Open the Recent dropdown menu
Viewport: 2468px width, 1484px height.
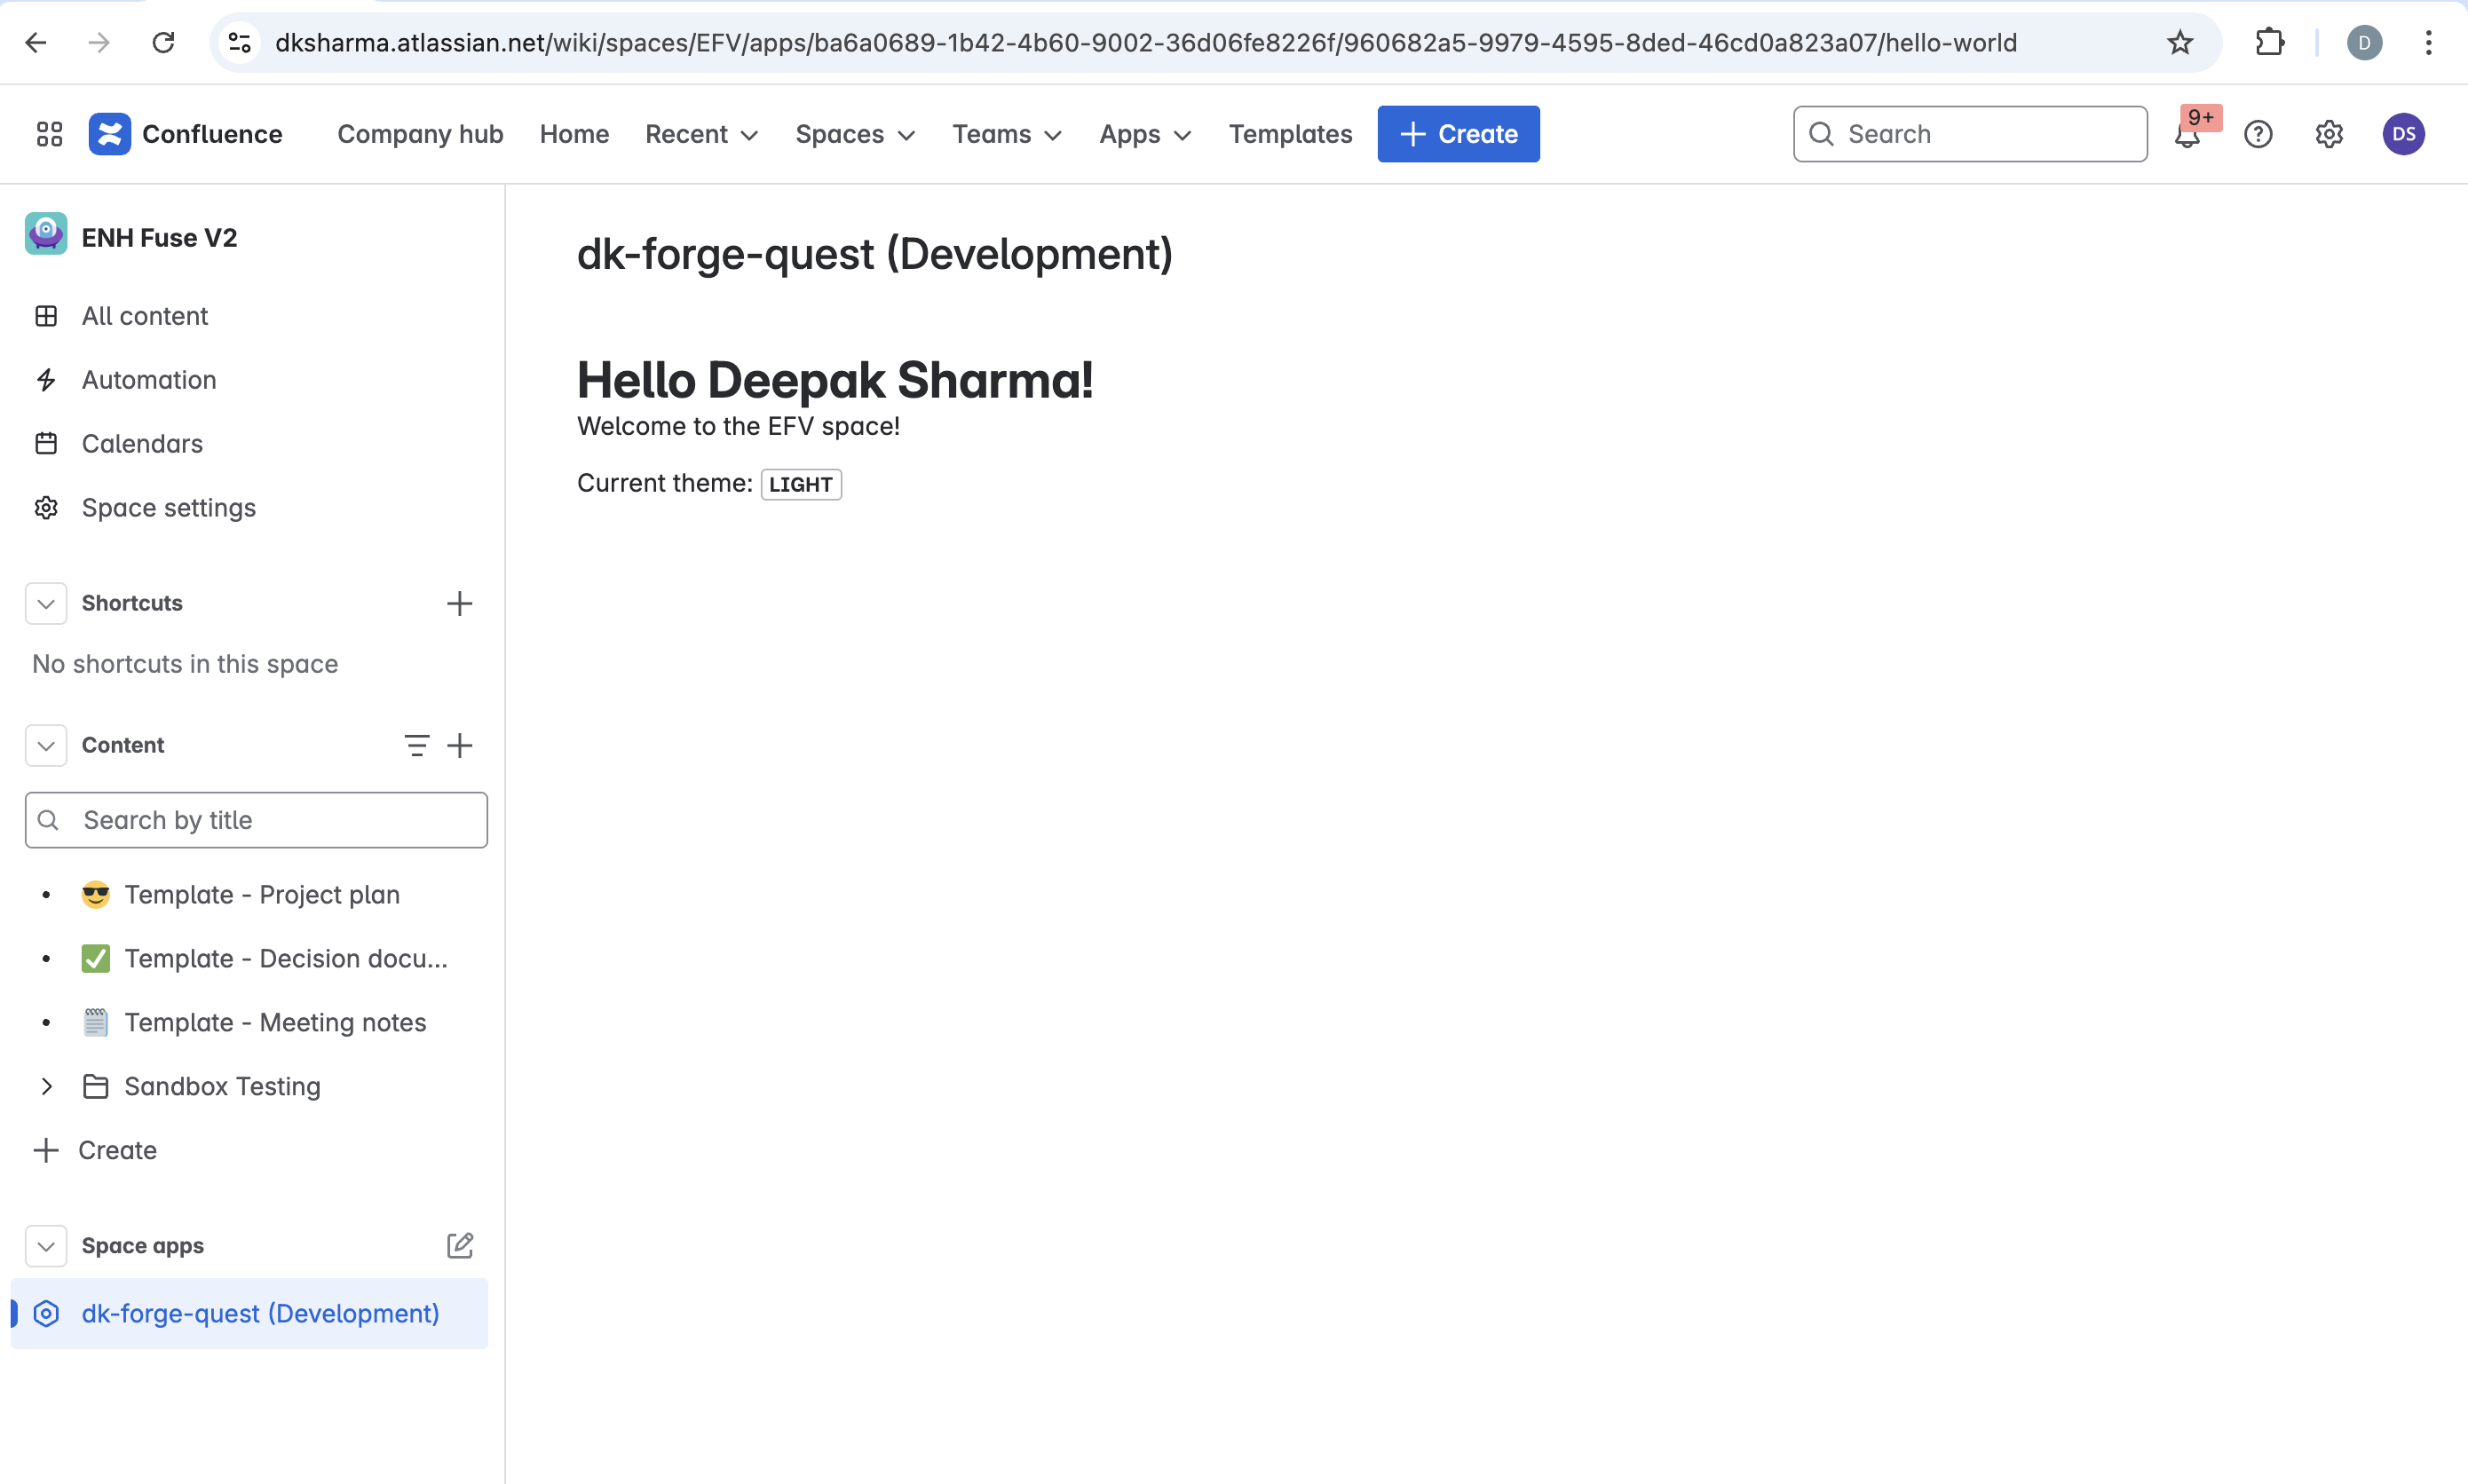(x=701, y=134)
